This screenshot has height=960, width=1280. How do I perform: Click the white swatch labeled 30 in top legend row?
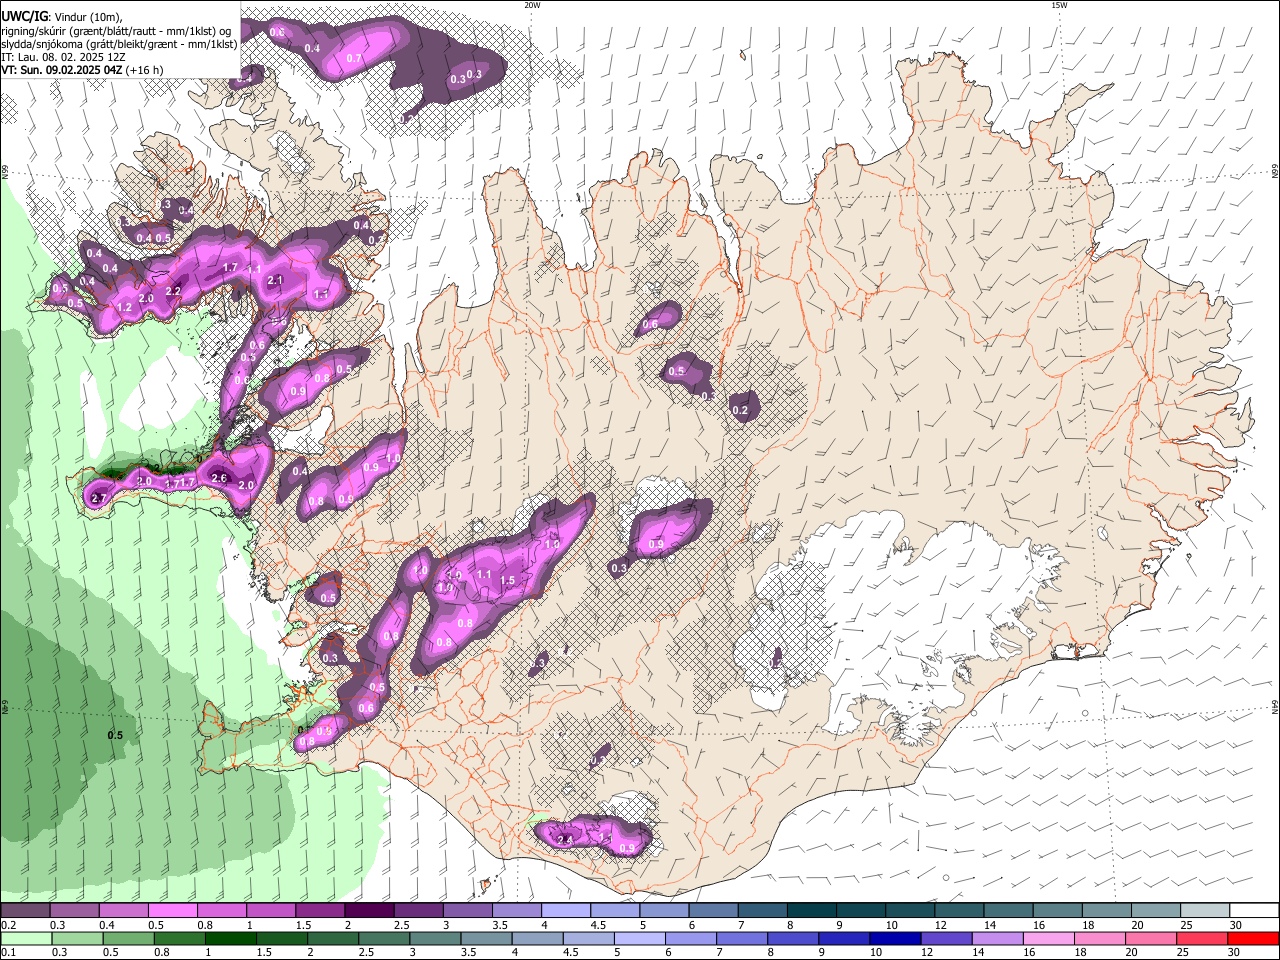pyautogui.click(x=1255, y=911)
